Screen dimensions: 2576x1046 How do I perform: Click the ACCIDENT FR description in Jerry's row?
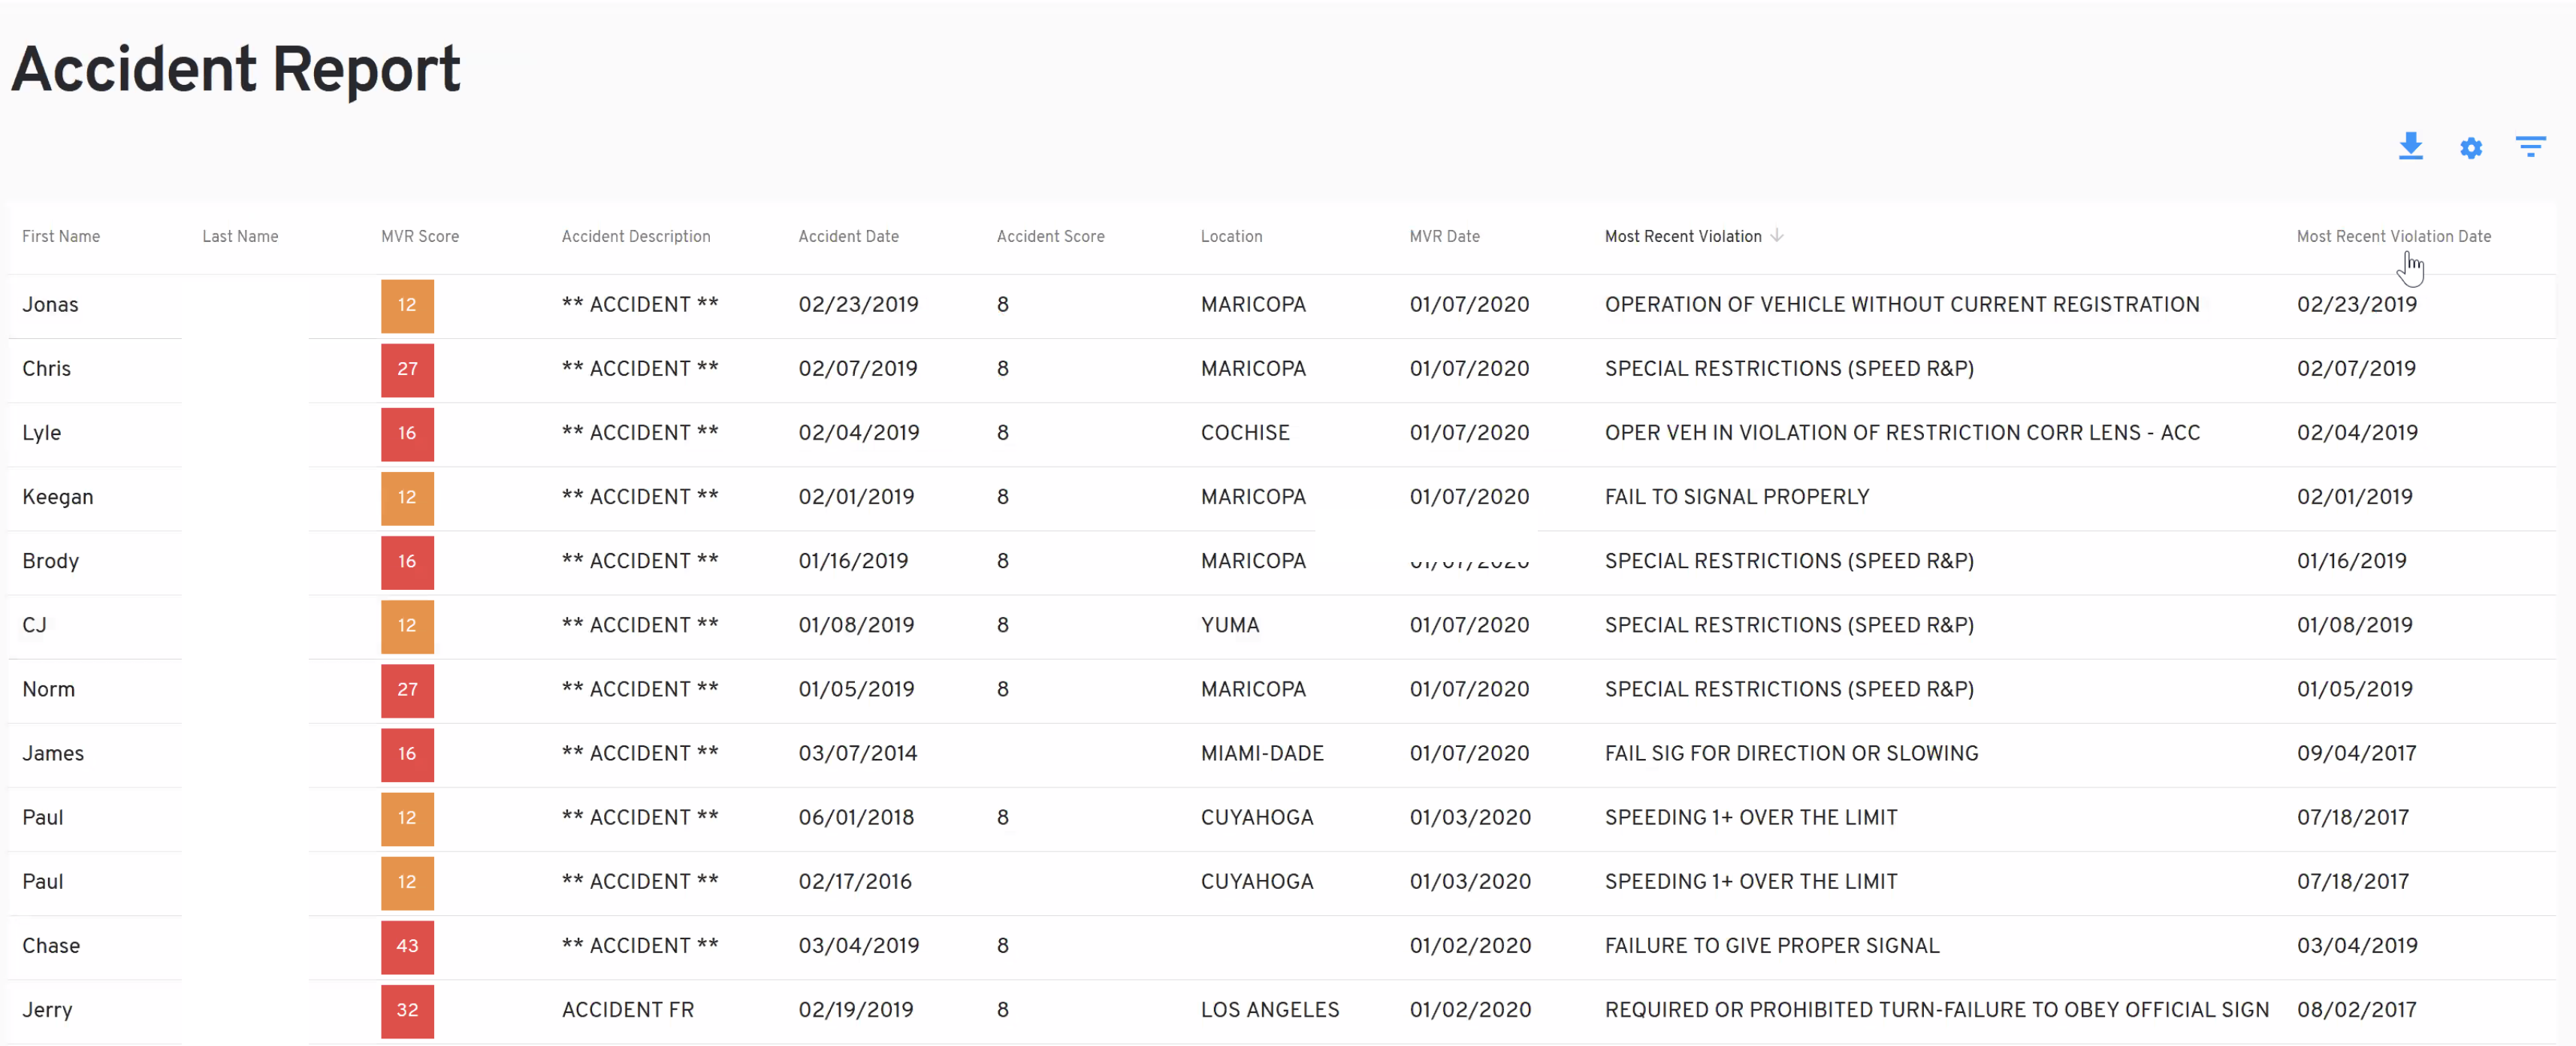[x=628, y=1010]
